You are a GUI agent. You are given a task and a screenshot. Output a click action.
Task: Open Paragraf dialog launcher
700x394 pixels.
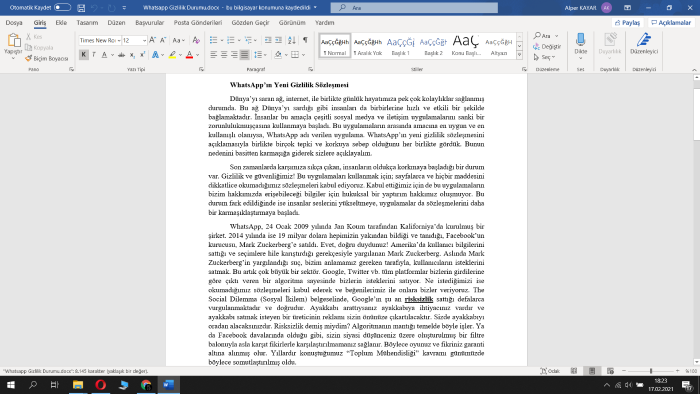pos(310,70)
